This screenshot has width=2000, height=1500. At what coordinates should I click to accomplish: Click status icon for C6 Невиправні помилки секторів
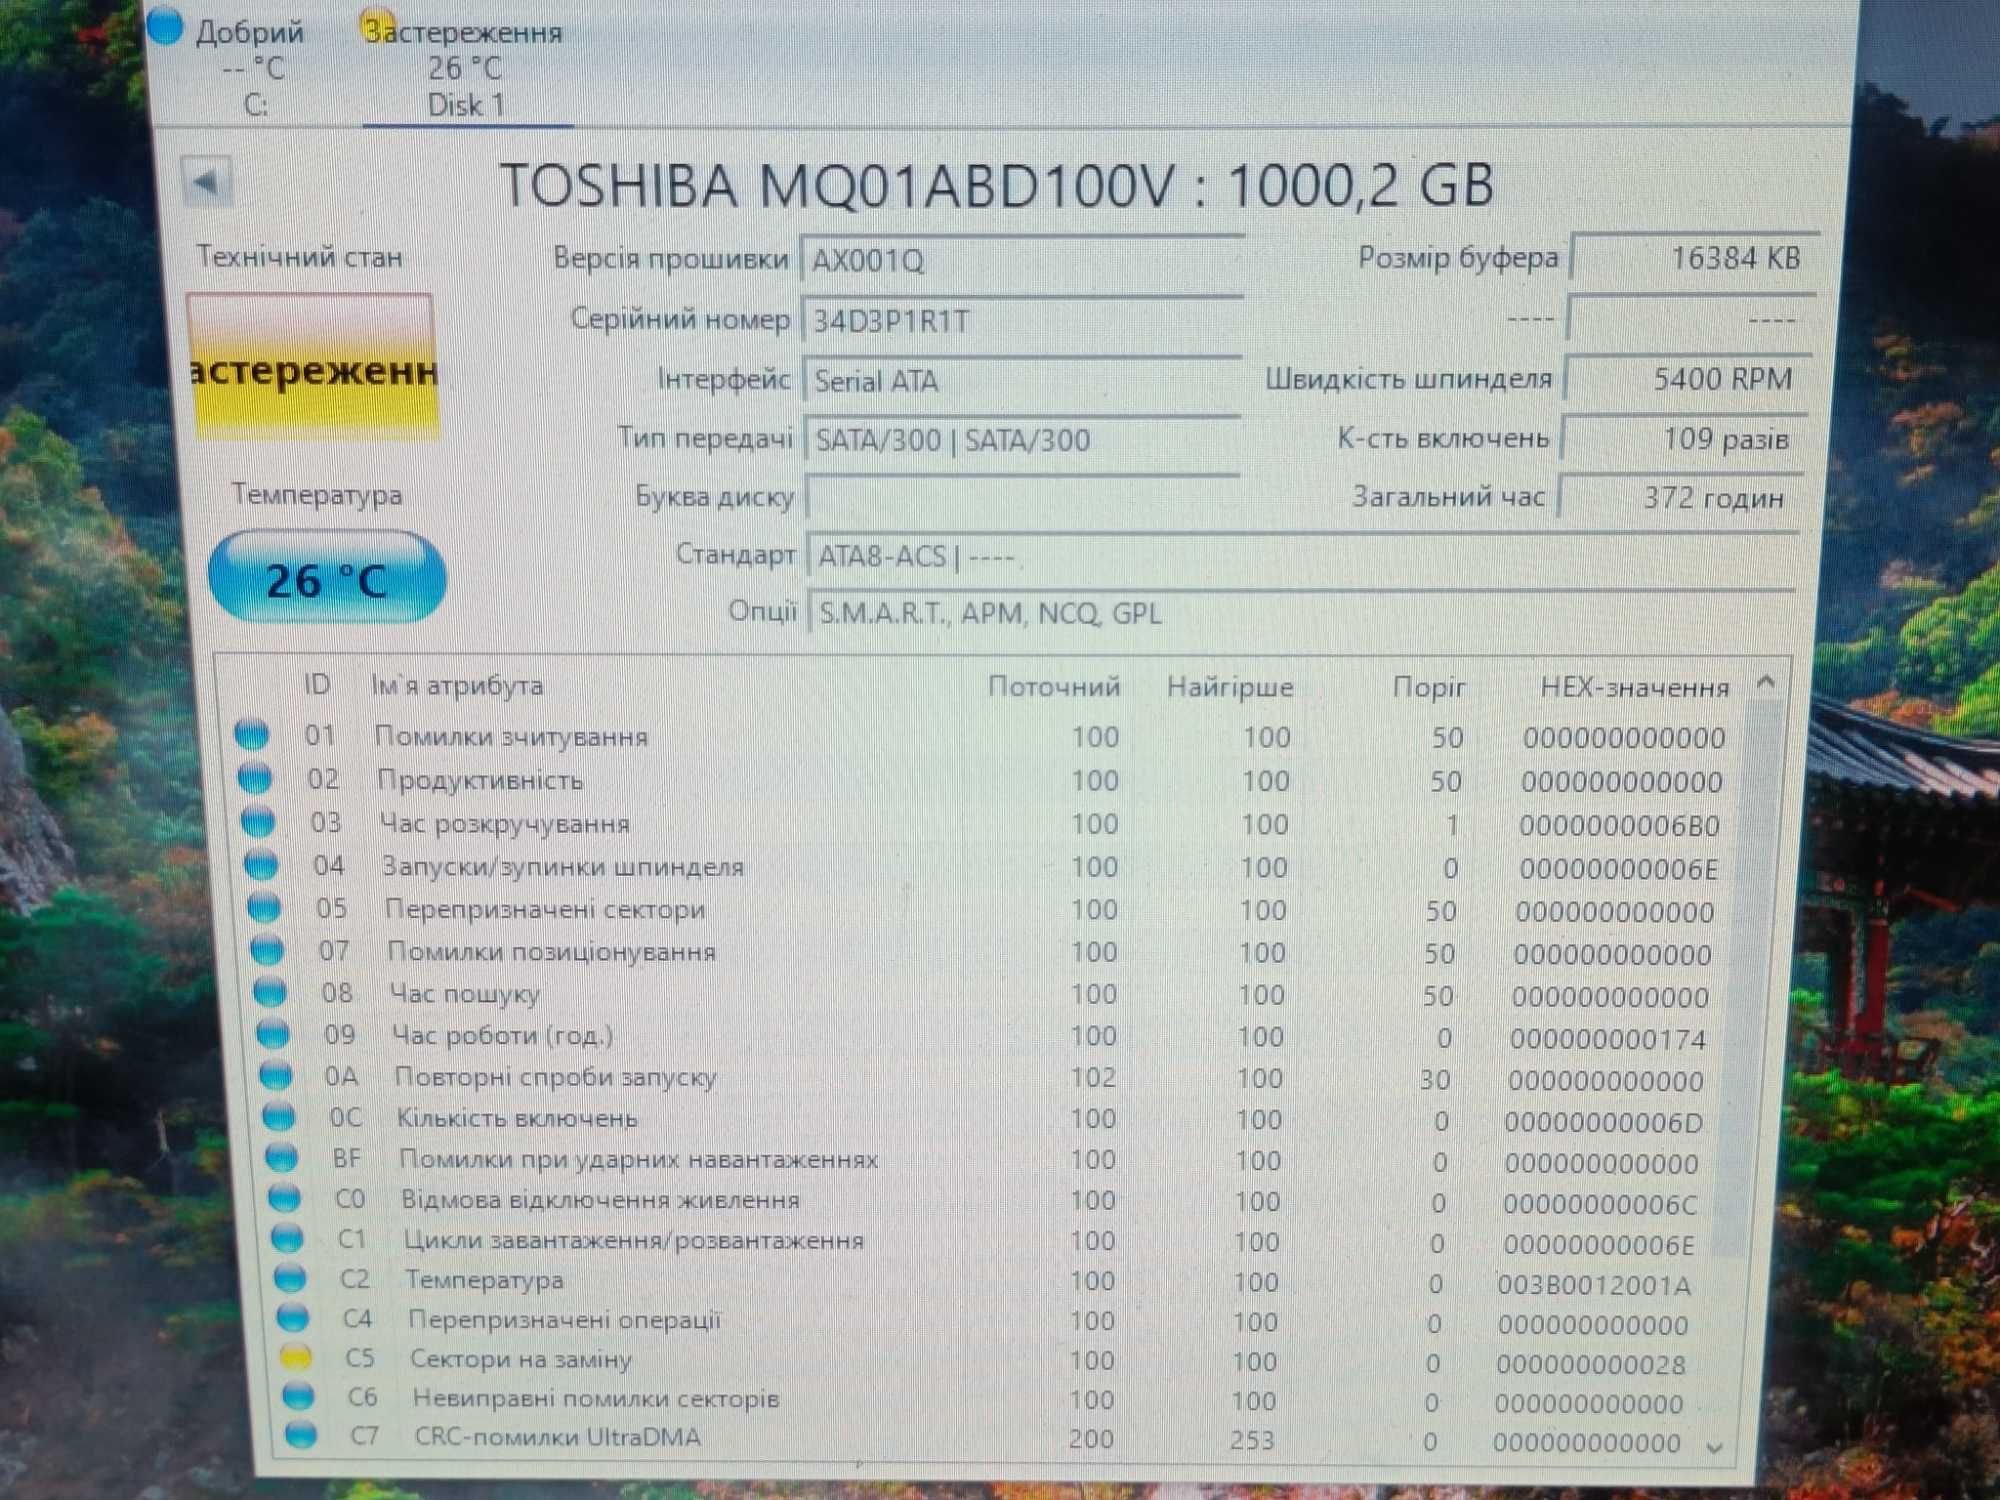[x=299, y=1395]
